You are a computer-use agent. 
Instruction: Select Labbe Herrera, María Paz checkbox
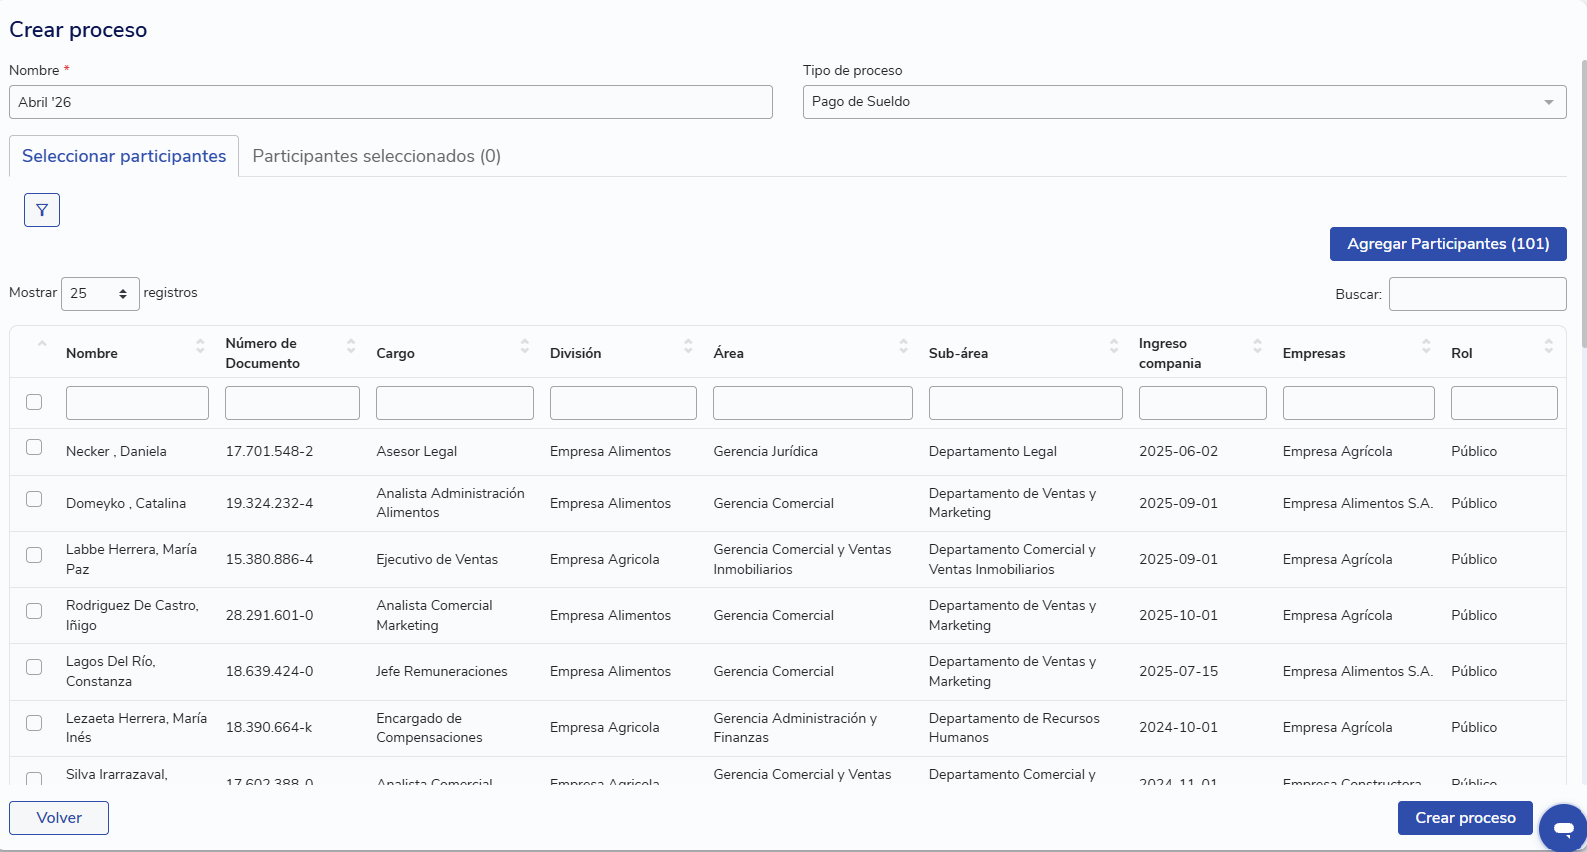(34, 555)
